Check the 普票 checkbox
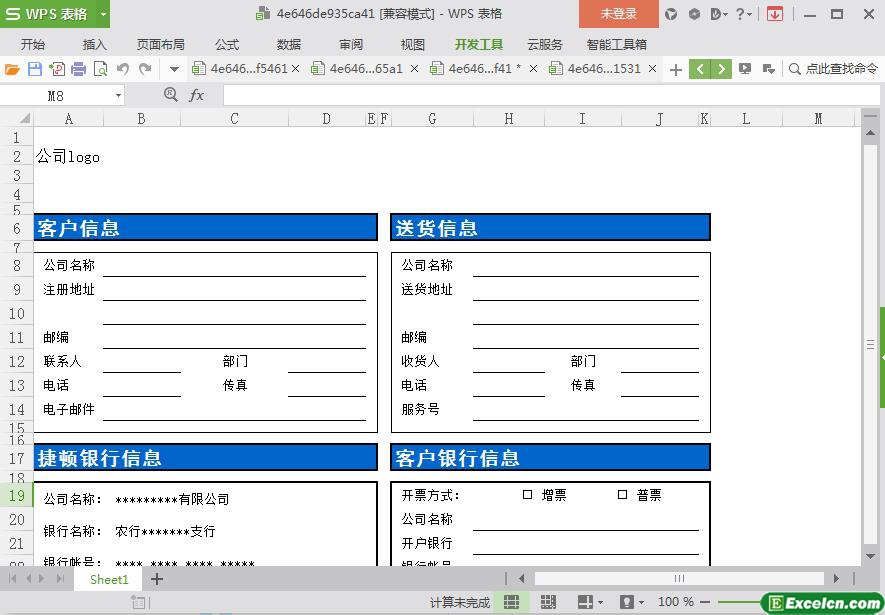The image size is (885, 615). [x=622, y=495]
